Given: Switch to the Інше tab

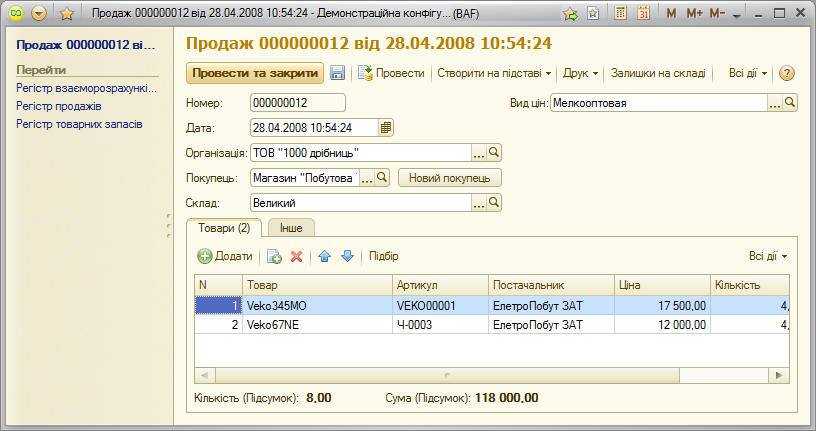Looking at the screenshot, I should point(291,228).
